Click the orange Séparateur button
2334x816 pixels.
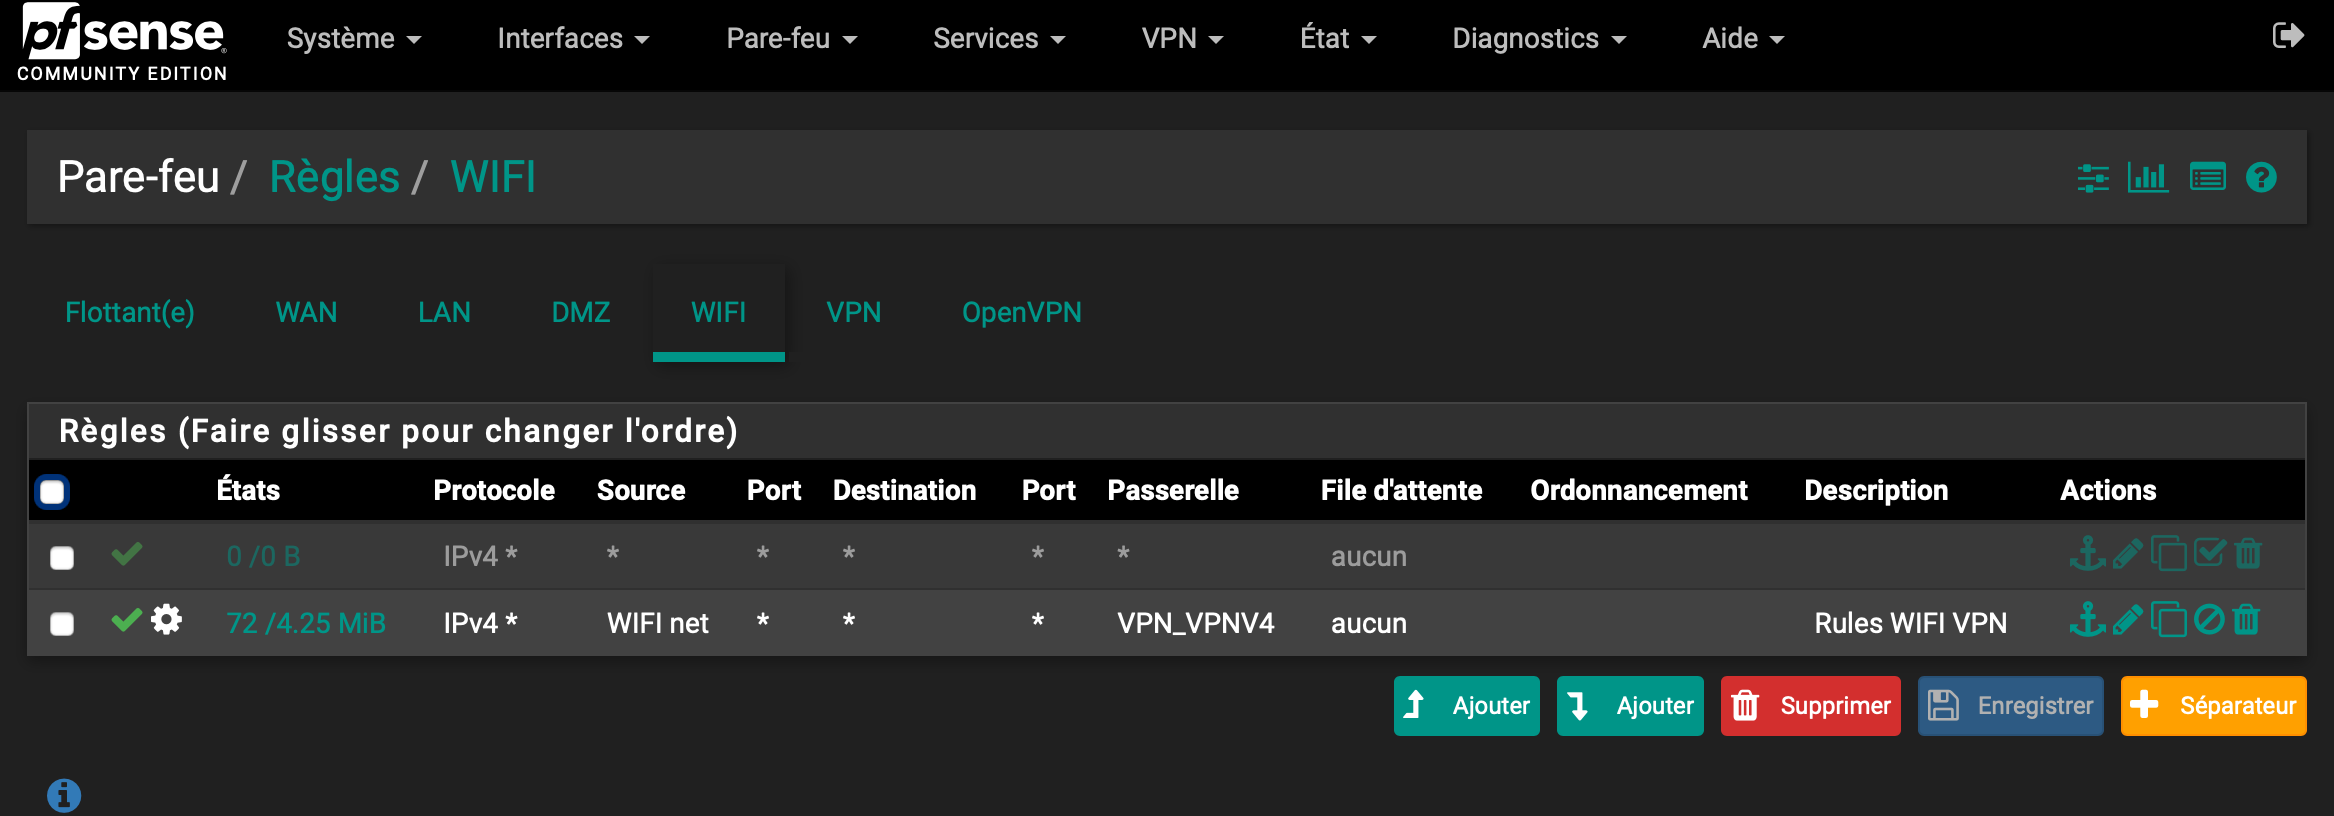tap(2213, 706)
